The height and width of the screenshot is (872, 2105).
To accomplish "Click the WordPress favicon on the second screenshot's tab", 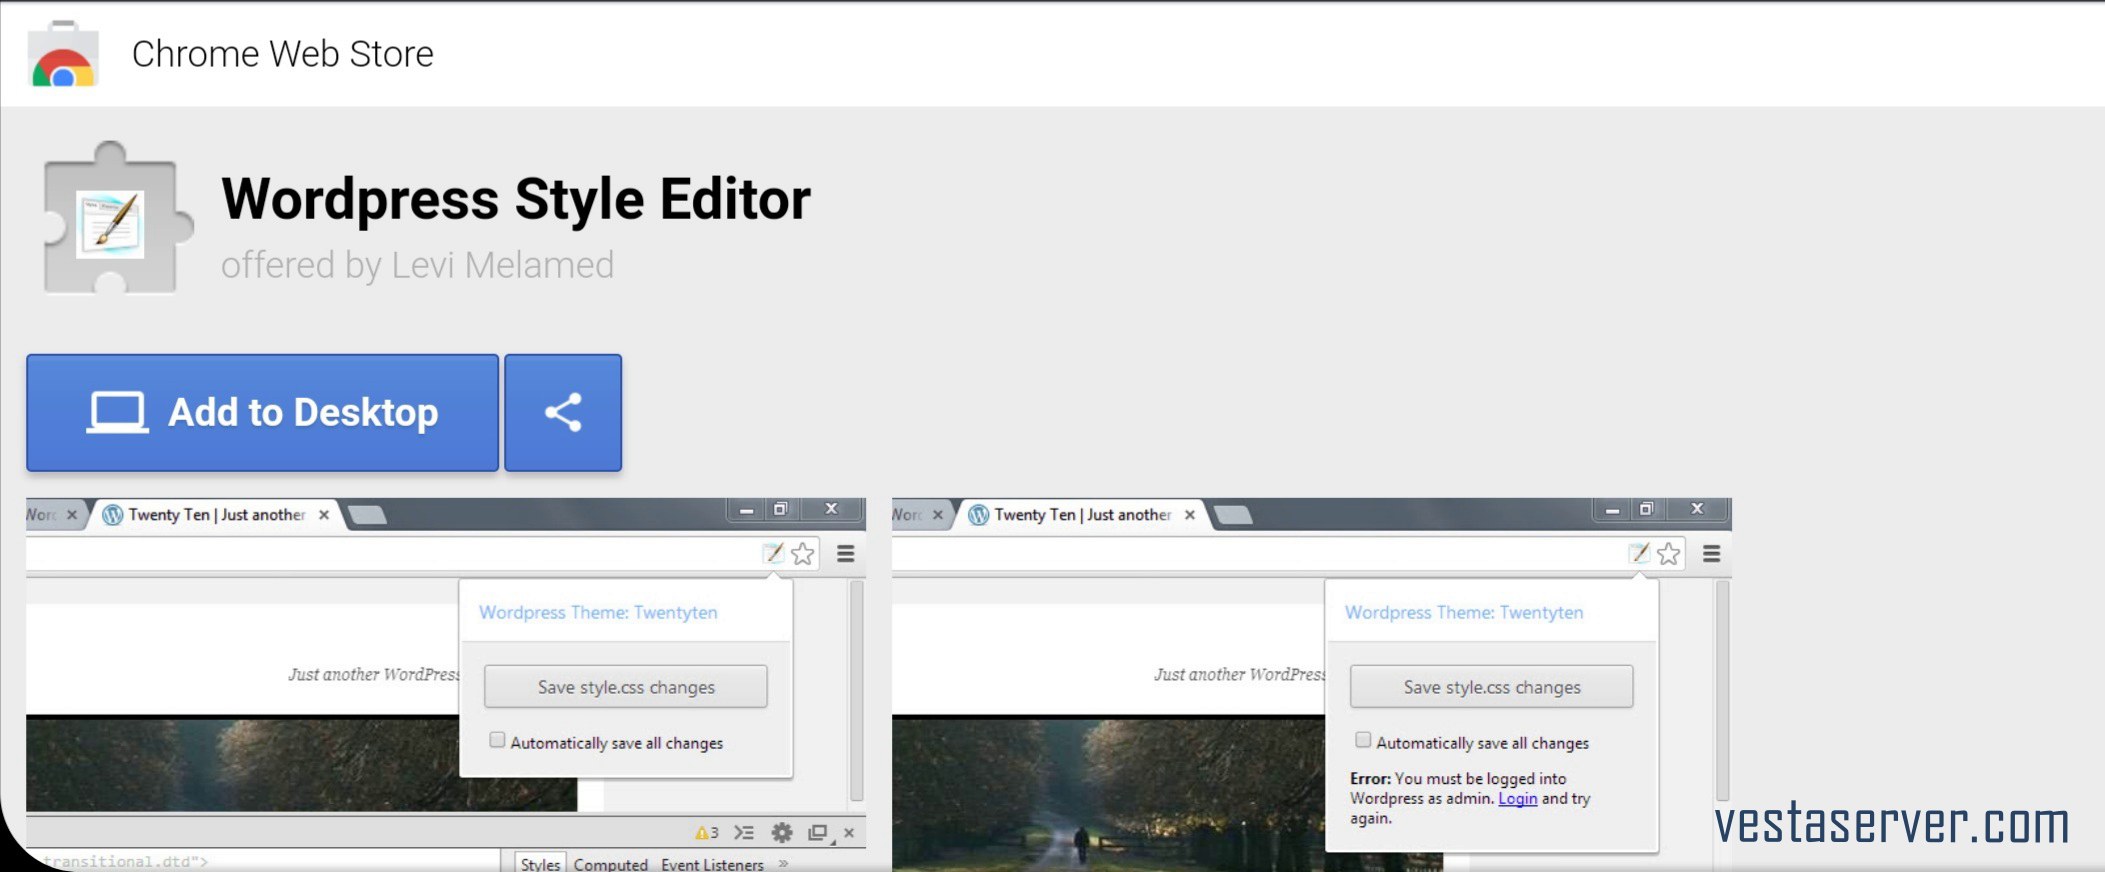I will tap(979, 515).
